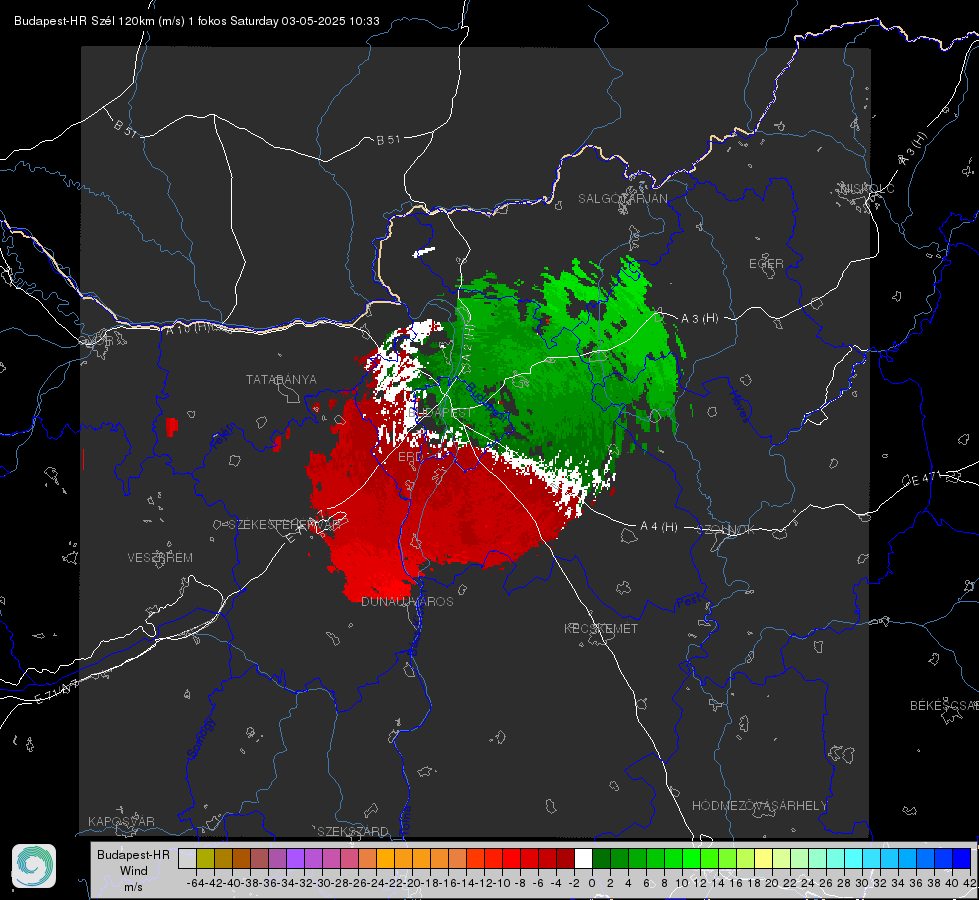Select the SZÉKESFEHÉRVÁR city label
Viewport: 979px width, 900px height.
pyautogui.click(x=284, y=525)
